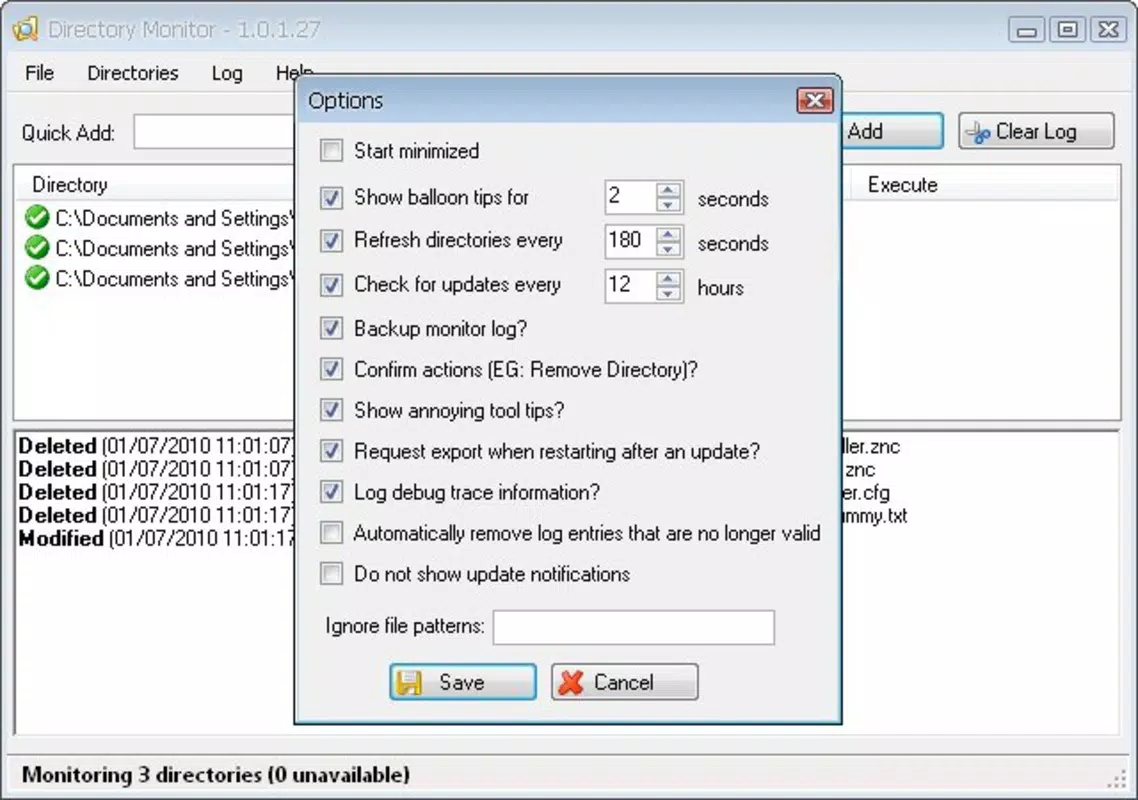Viewport: 1138px width, 800px height.
Task: Click the green check icon of third directory
Action: tap(36, 278)
